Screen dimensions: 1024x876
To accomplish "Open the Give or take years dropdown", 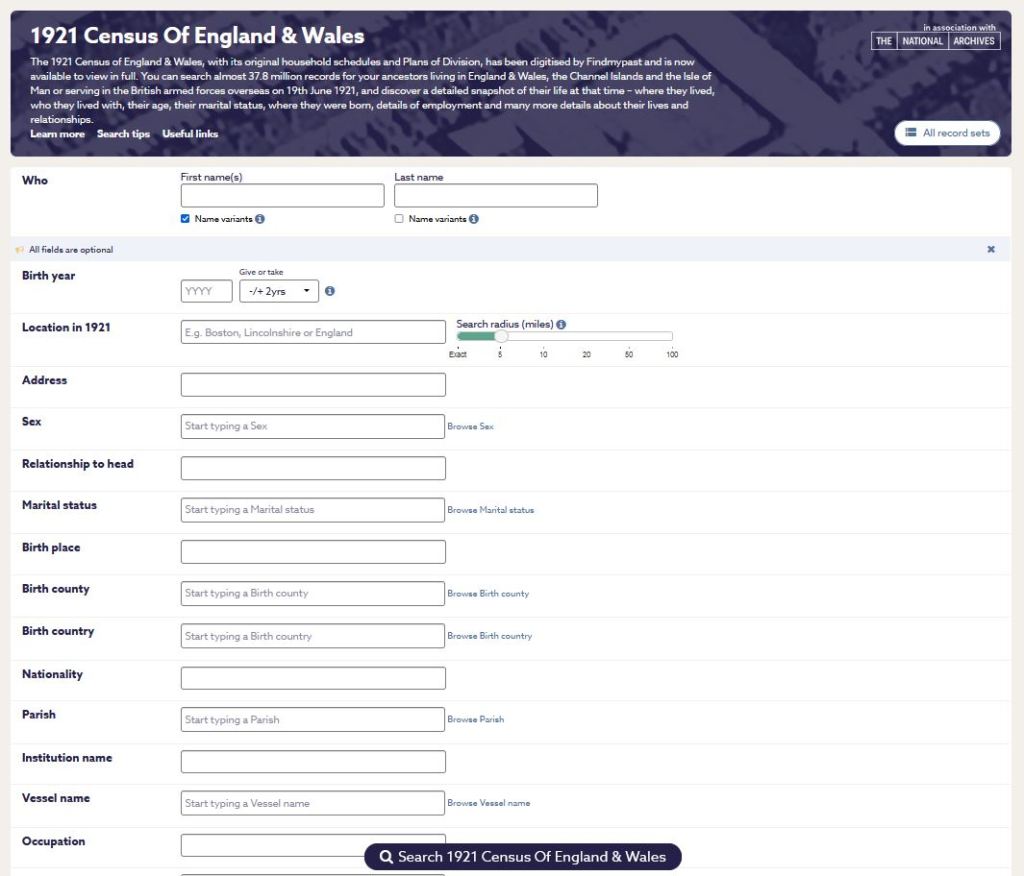I will pos(279,291).
